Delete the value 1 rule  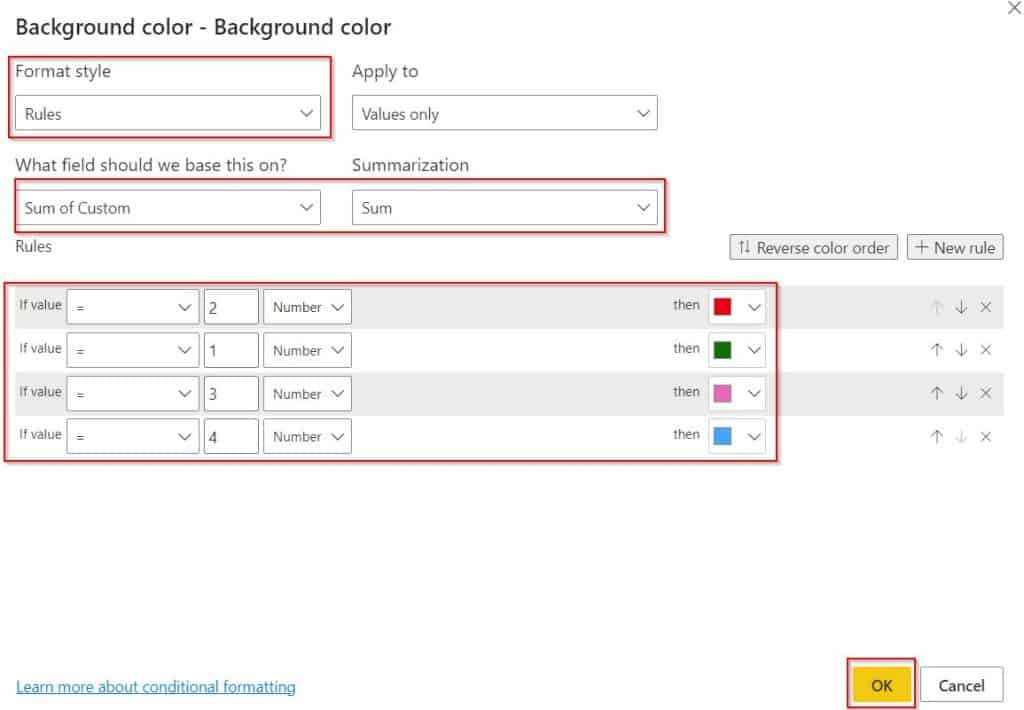985,350
